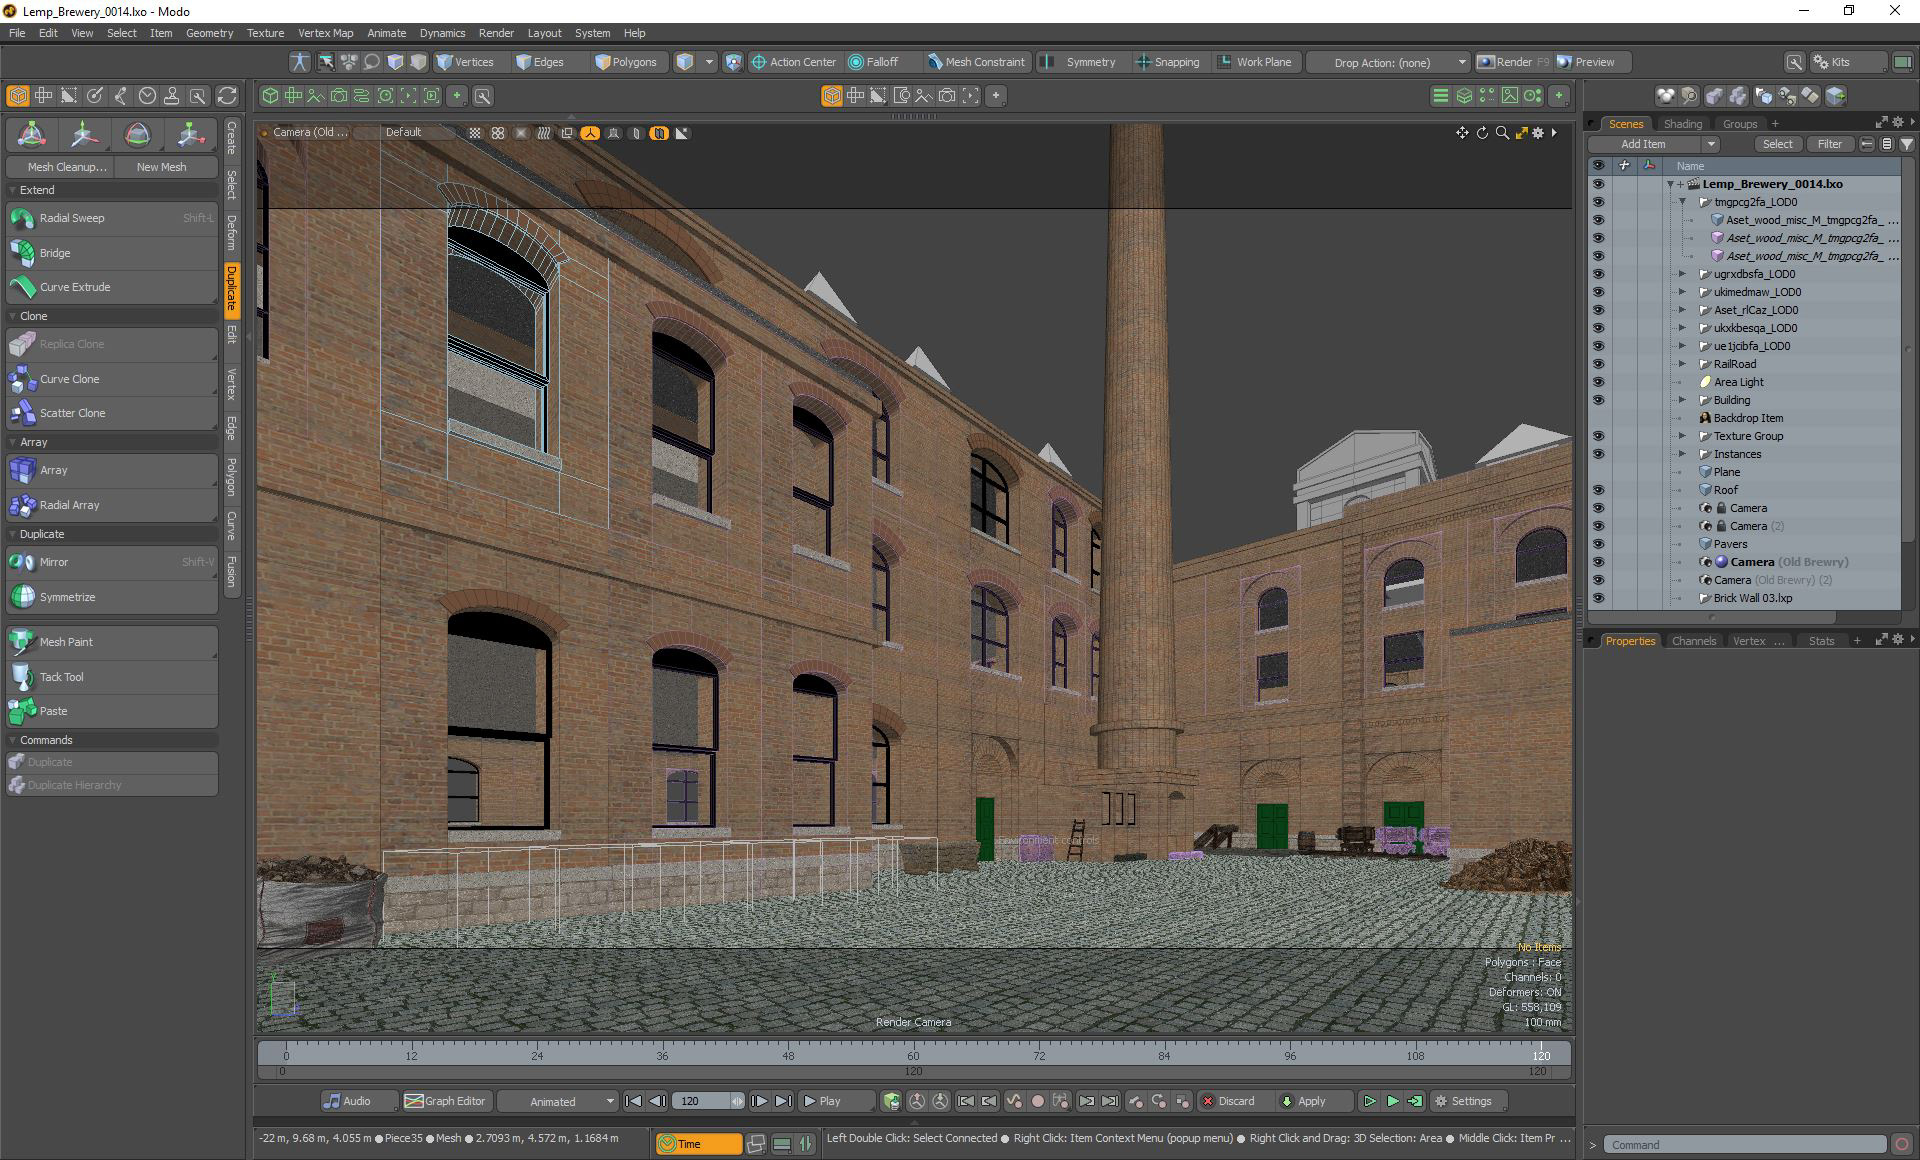
Task: Click frame 60 on the timeline
Action: tap(913, 1055)
